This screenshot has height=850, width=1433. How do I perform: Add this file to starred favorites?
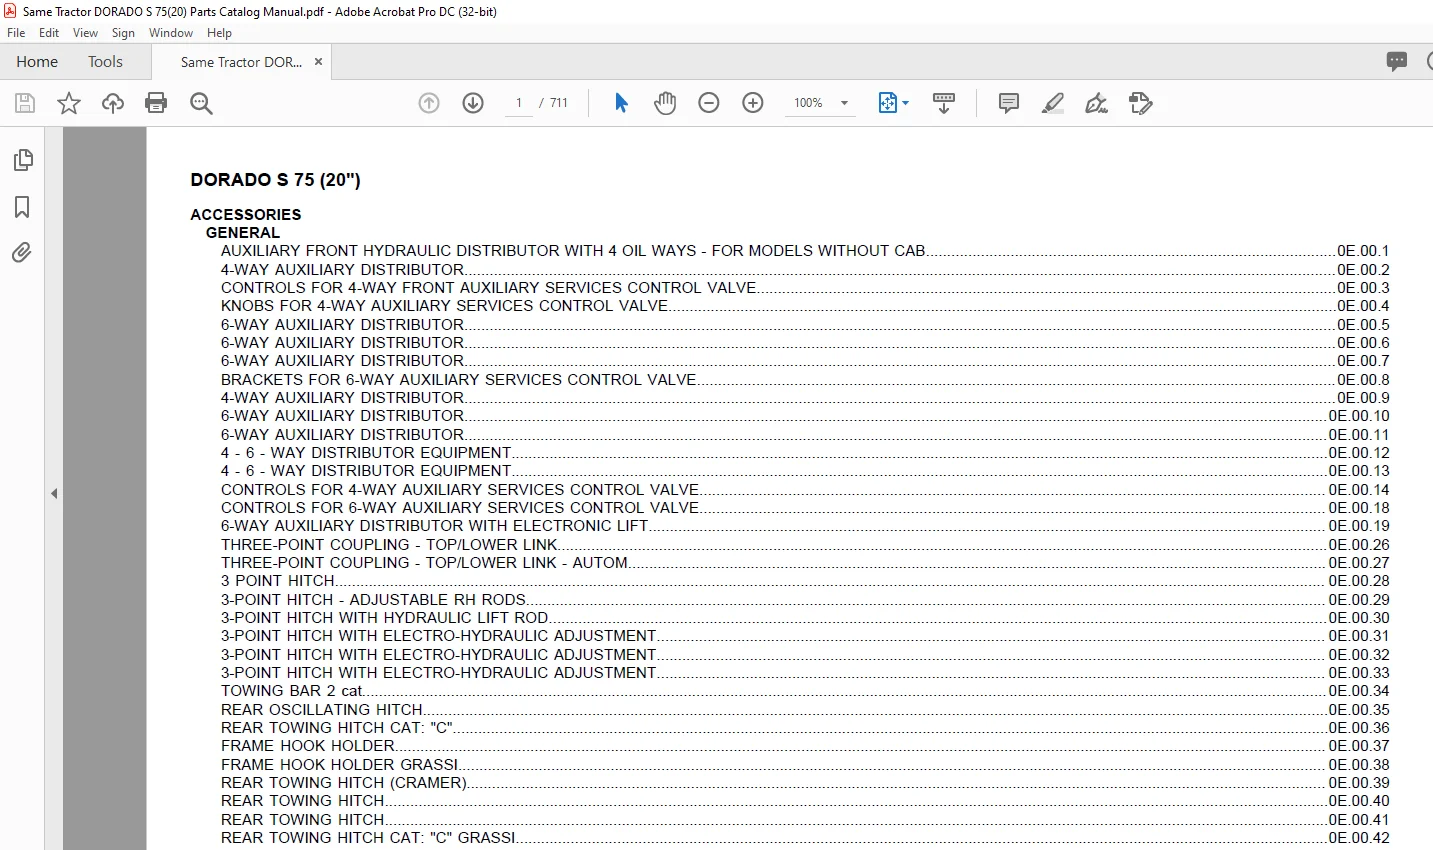(x=69, y=103)
